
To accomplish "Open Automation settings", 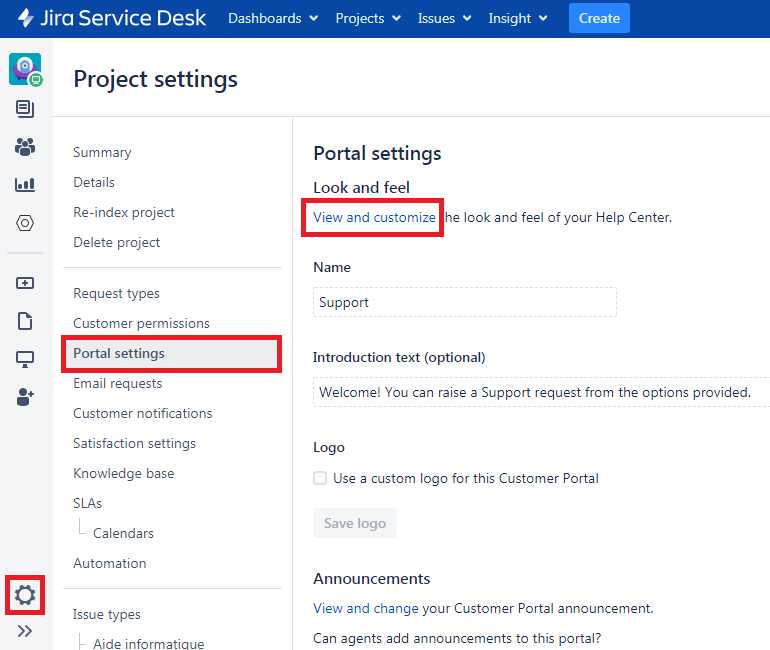I will pos(110,563).
